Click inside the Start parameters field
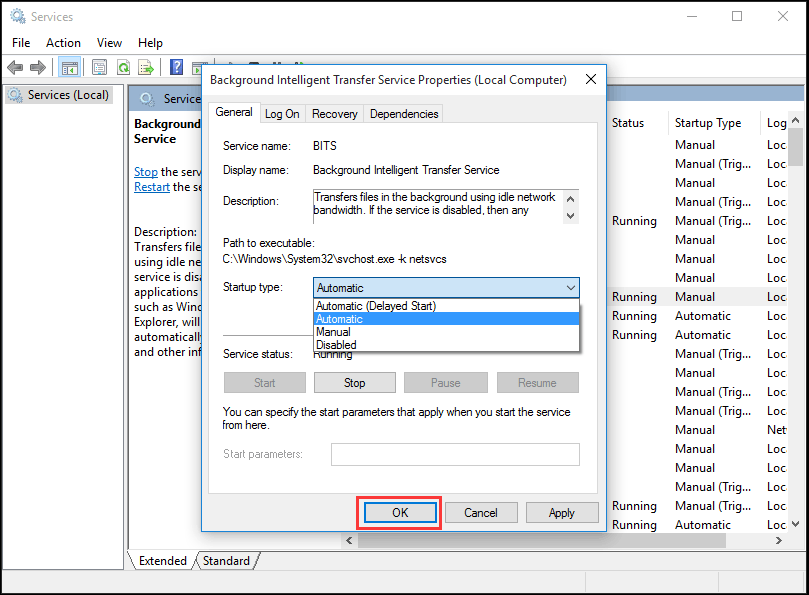 pos(455,454)
